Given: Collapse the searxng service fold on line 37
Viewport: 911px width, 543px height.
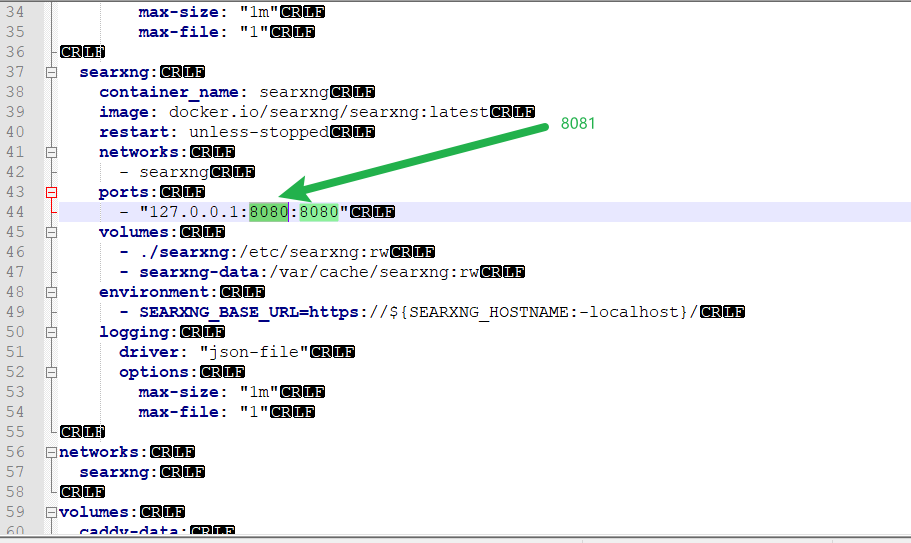Looking at the screenshot, I should click(52, 73).
